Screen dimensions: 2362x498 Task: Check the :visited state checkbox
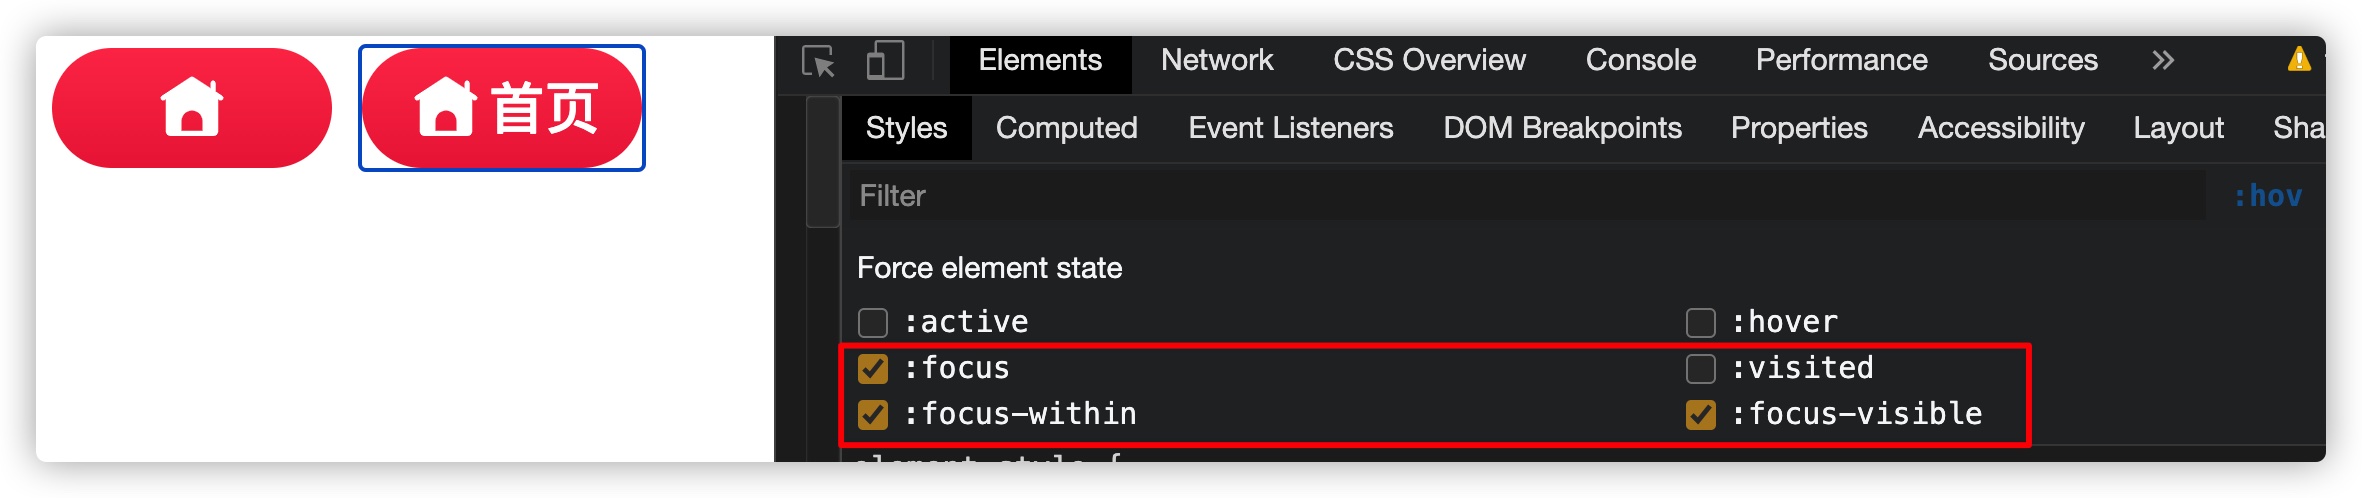pos(1701,368)
